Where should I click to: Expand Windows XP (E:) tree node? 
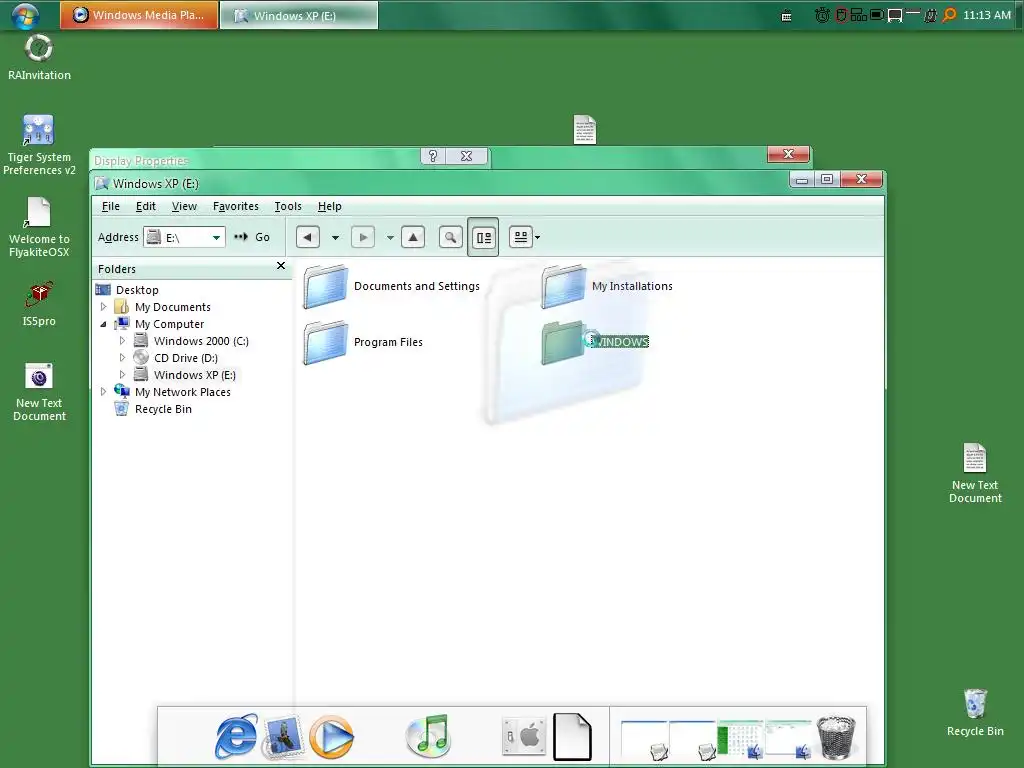pos(122,375)
